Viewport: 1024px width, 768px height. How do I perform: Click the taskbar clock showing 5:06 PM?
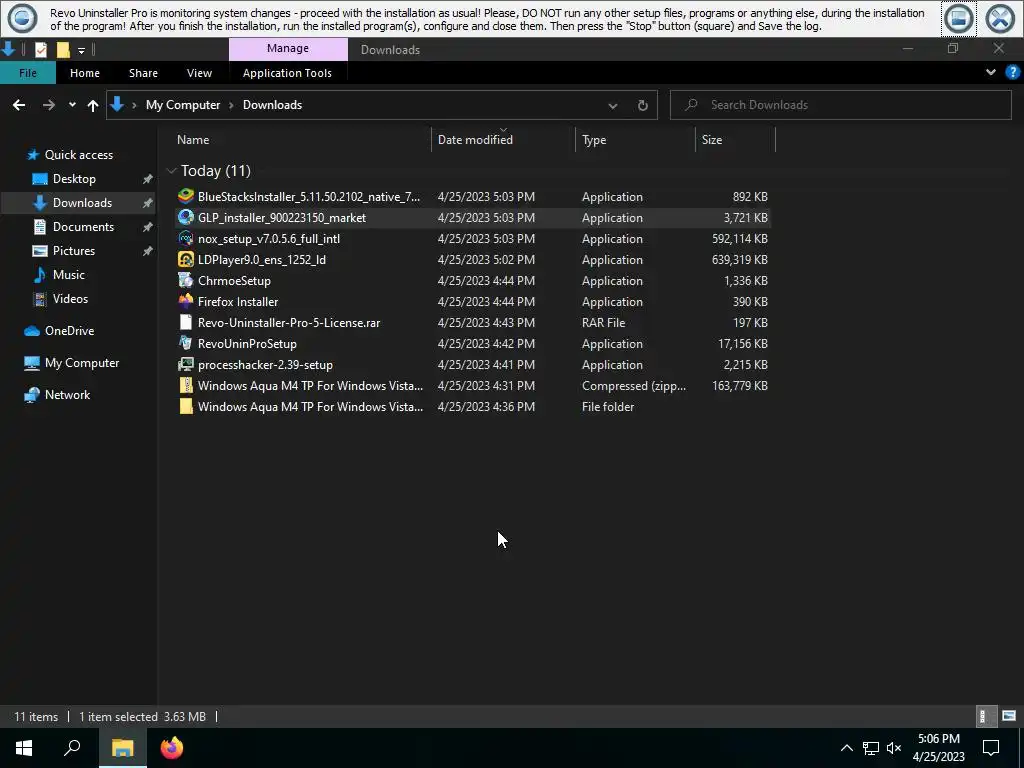click(938, 748)
